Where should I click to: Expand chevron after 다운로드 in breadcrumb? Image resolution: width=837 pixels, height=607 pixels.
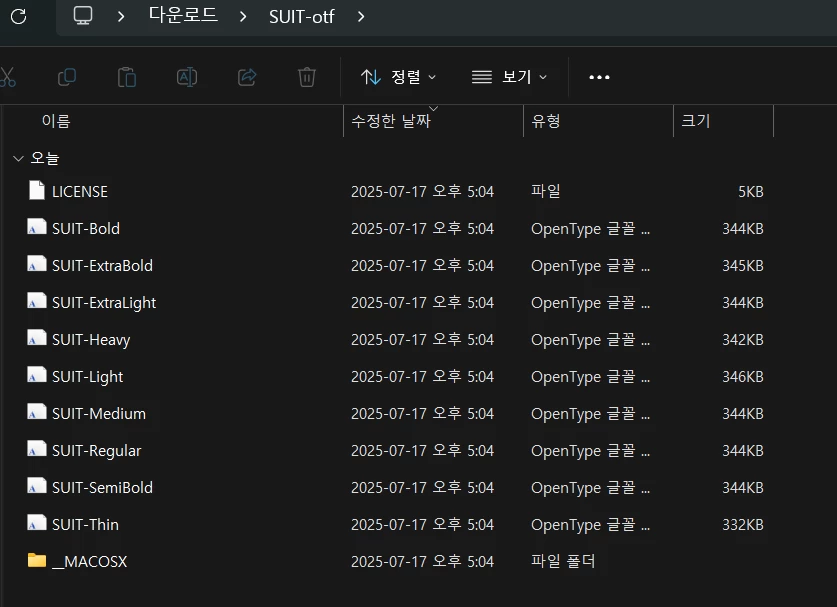(243, 17)
